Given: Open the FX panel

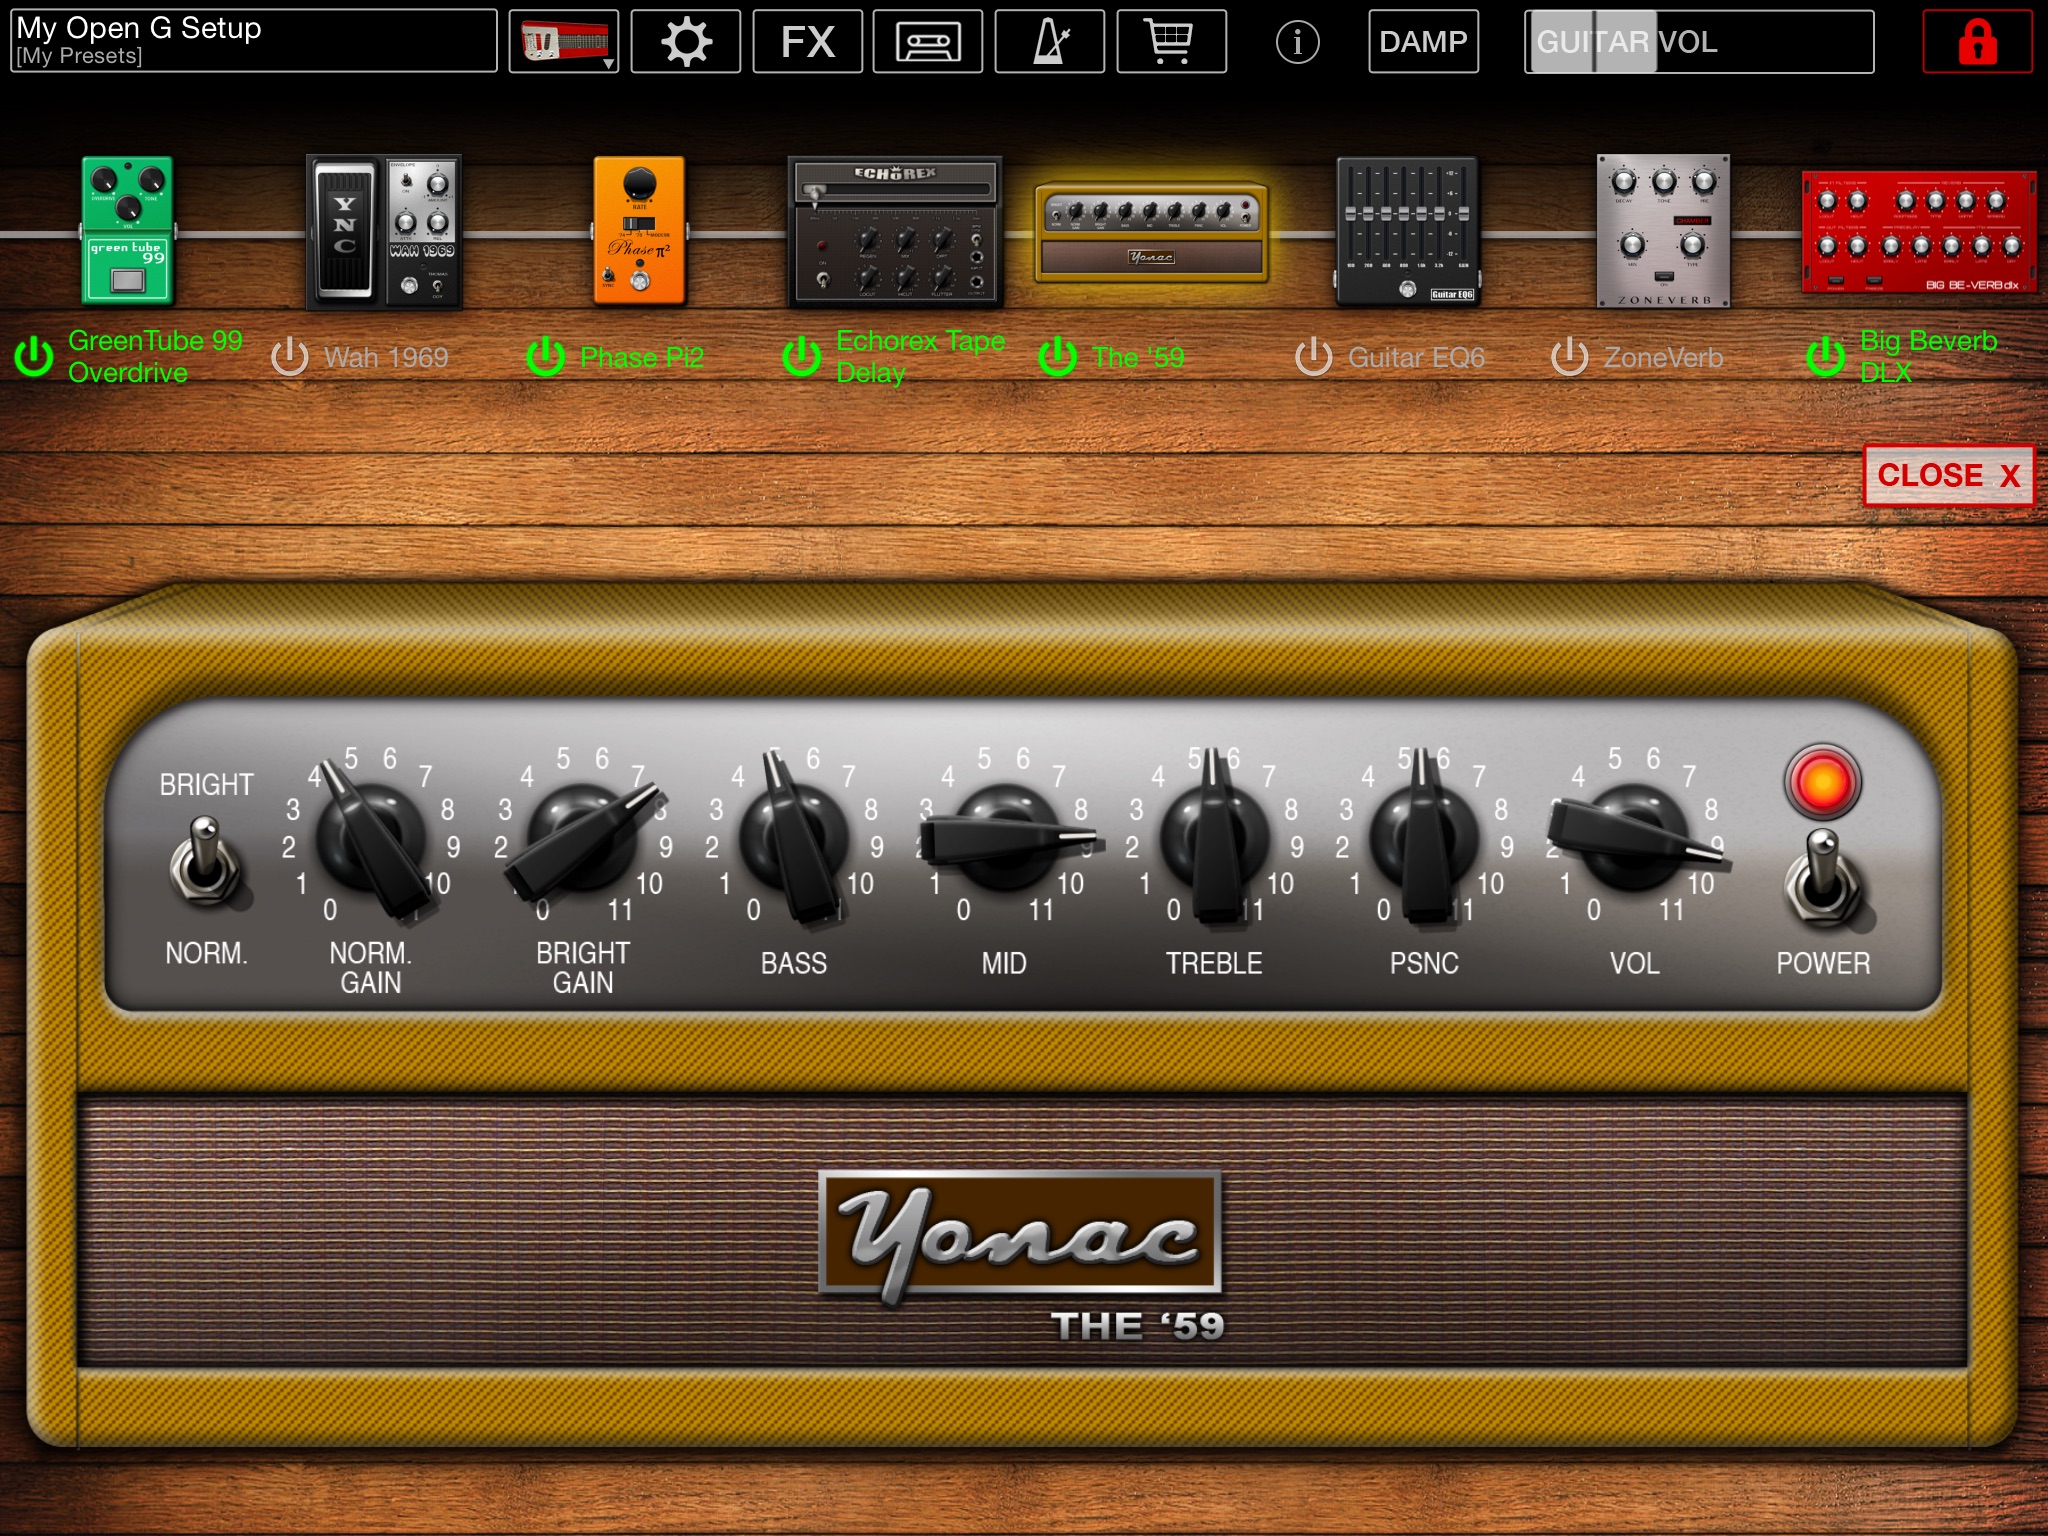Looking at the screenshot, I should pyautogui.click(x=807, y=42).
